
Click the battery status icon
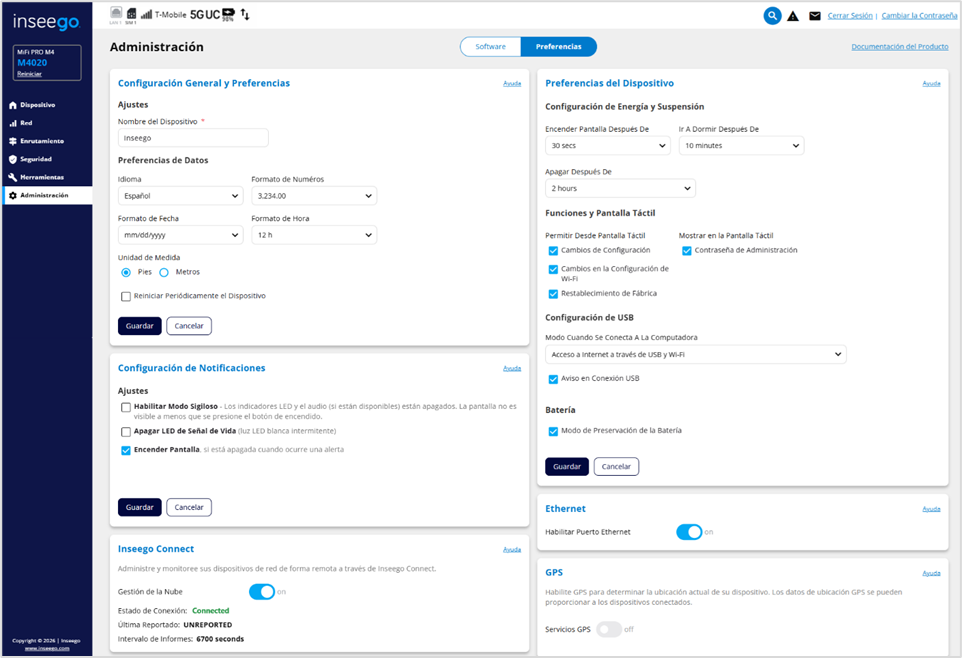(228, 14)
